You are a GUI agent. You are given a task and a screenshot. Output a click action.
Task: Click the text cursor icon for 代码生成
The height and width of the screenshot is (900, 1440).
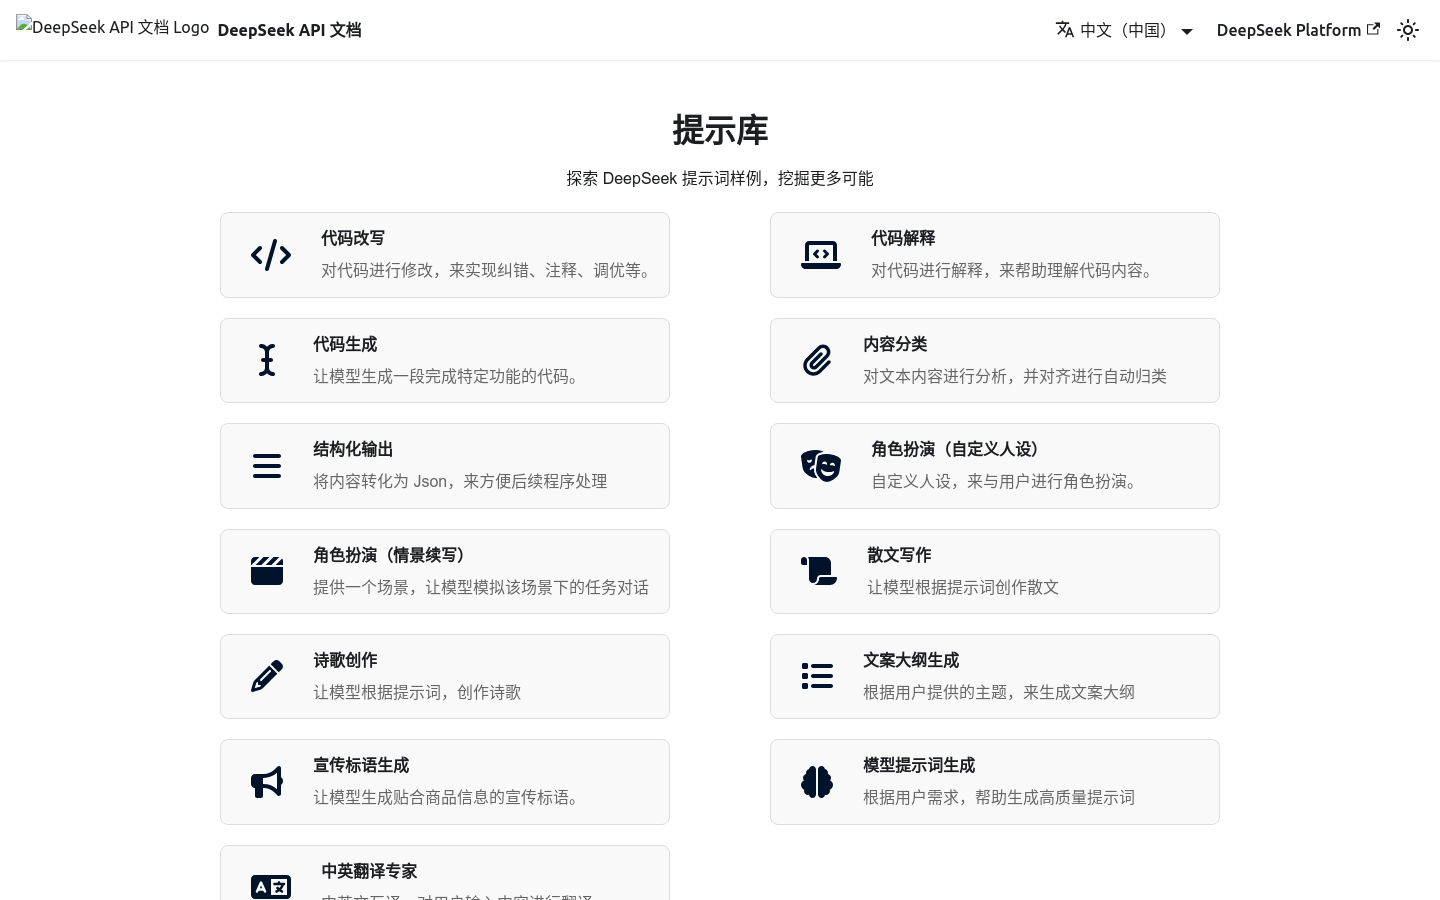(x=267, y=360)
